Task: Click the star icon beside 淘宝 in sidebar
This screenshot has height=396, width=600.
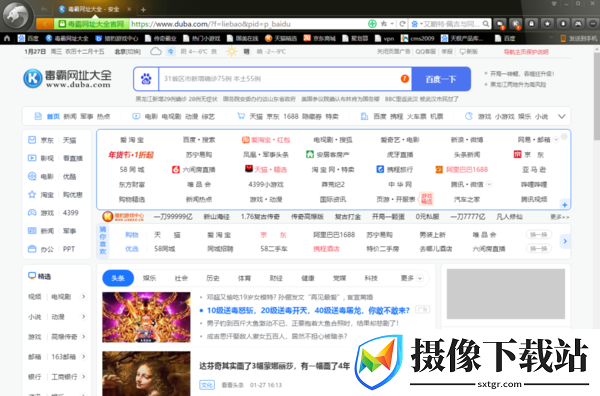Action: point(32,194)
